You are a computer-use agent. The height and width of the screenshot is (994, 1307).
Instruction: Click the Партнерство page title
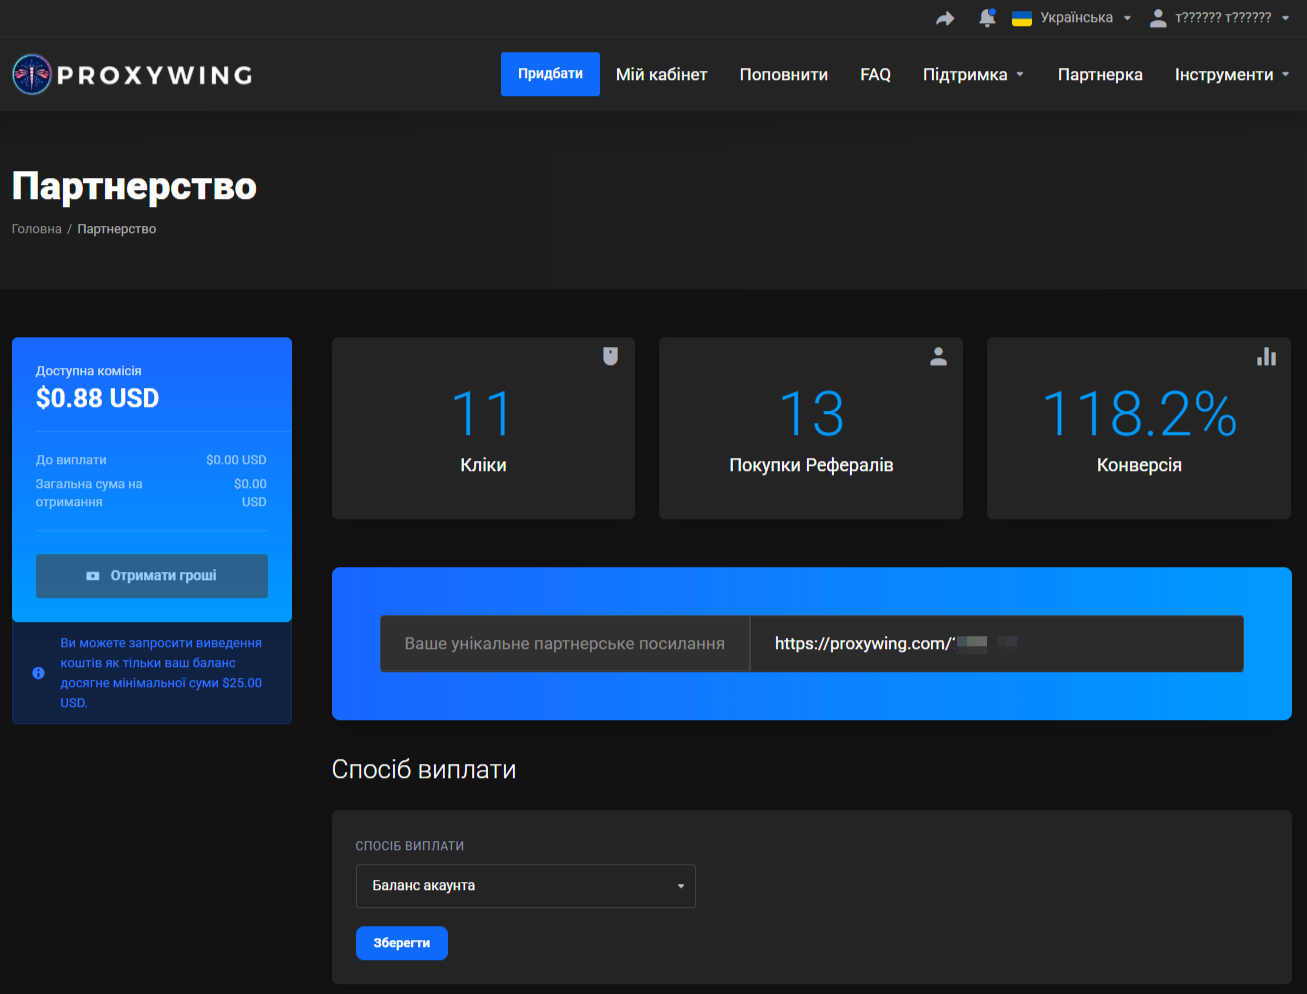coord(135,186)
